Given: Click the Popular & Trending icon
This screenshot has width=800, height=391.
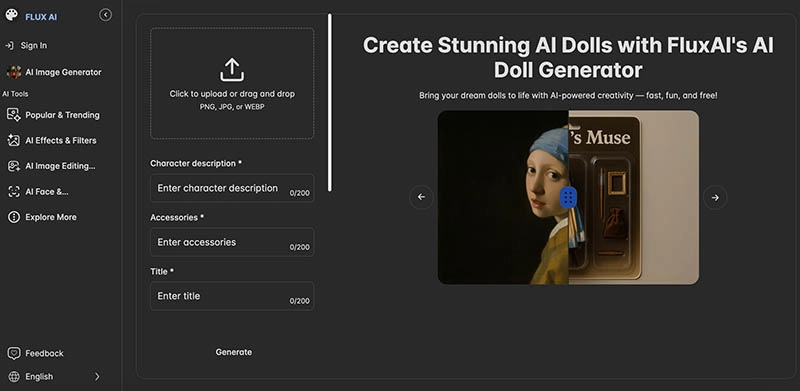Looking at the screenshot, I should [13, 115].
